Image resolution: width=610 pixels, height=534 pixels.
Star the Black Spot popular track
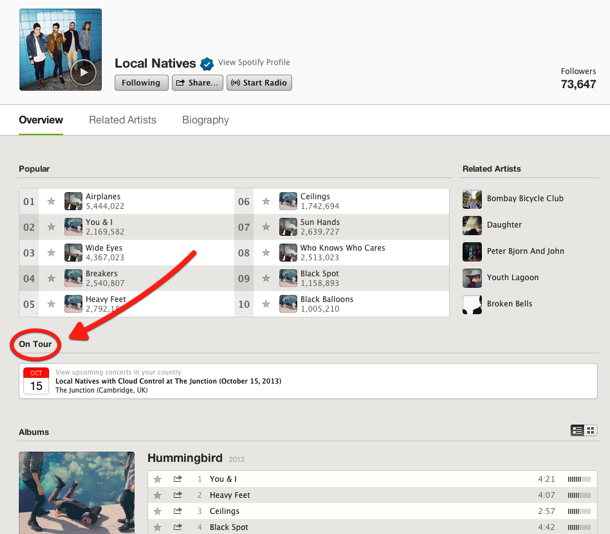pyautogui.click(x=266, y=278)
